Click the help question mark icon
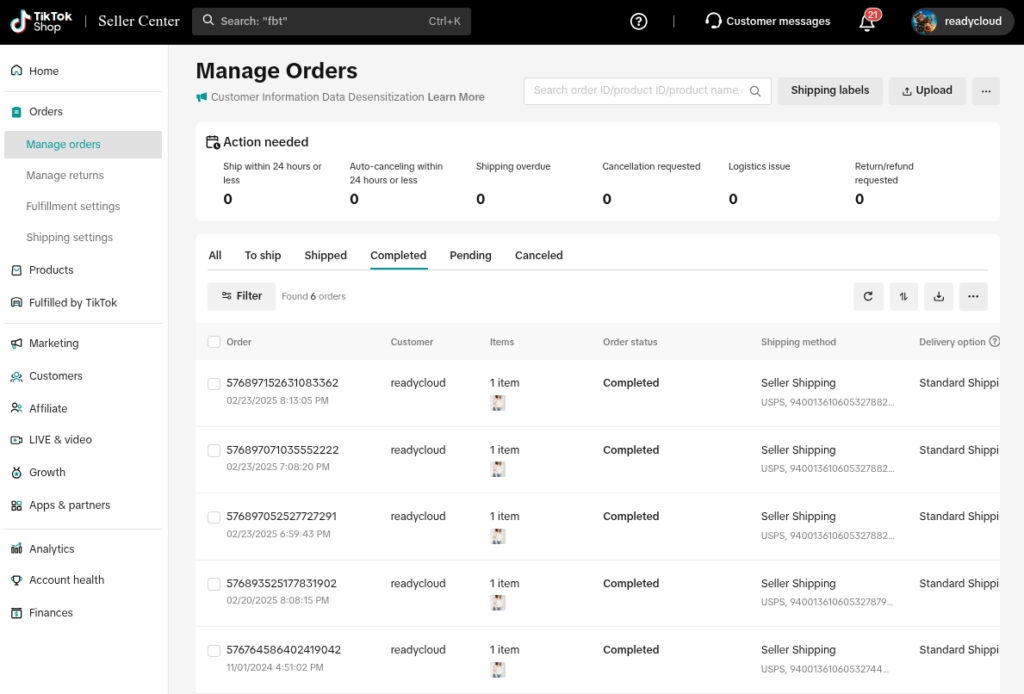 [x=639, y=21]
